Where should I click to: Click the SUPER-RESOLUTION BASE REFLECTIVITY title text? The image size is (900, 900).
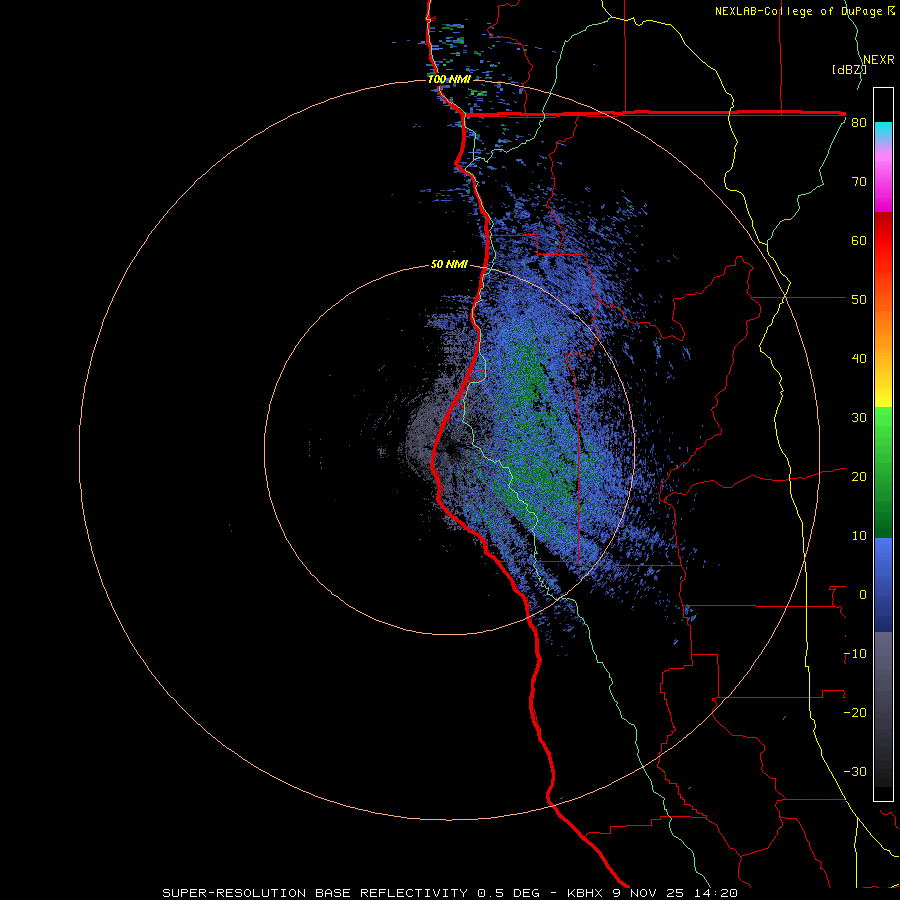pos(313,893)
